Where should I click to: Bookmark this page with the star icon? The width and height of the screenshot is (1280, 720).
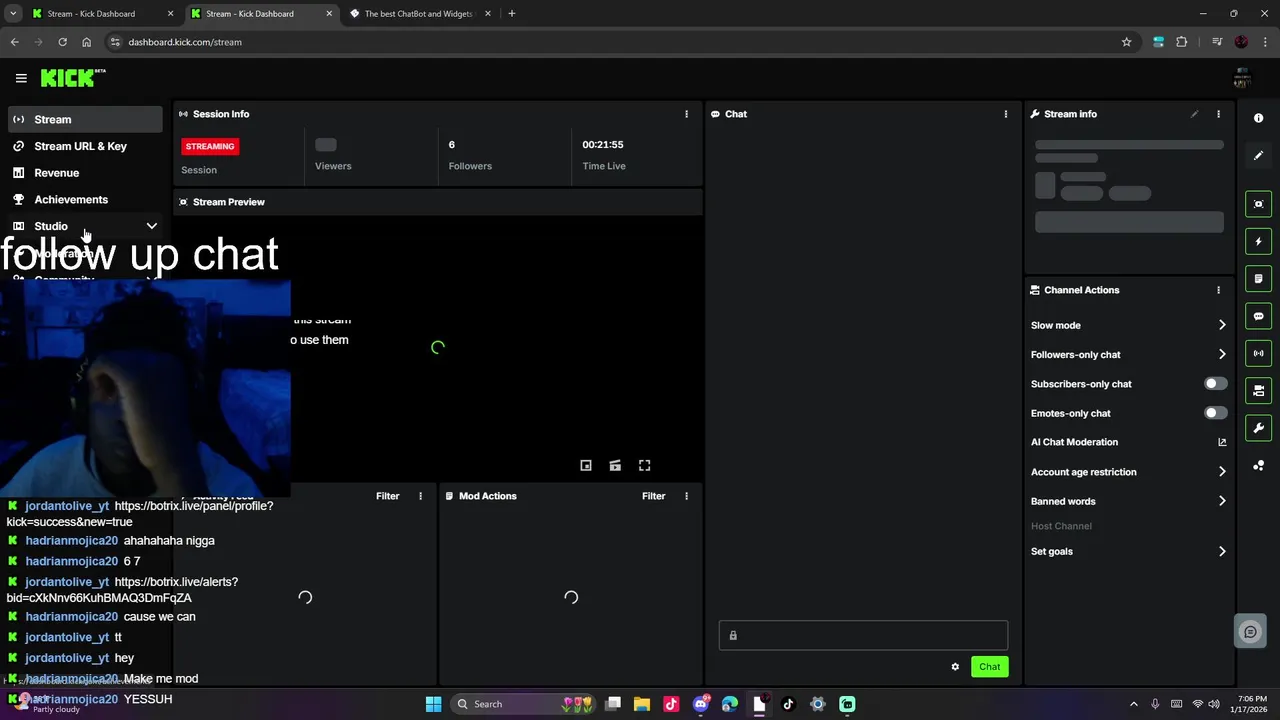[x=1127, y=42]
